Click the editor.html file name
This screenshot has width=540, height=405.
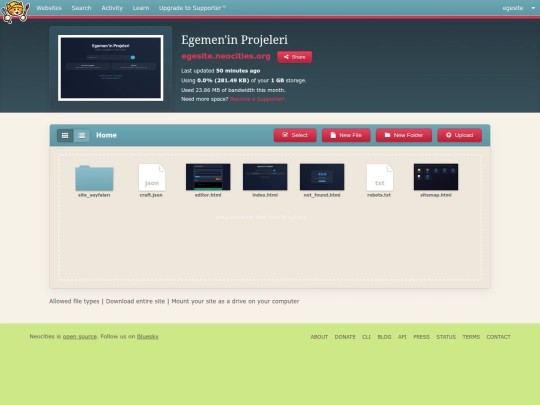pos(208,195)
